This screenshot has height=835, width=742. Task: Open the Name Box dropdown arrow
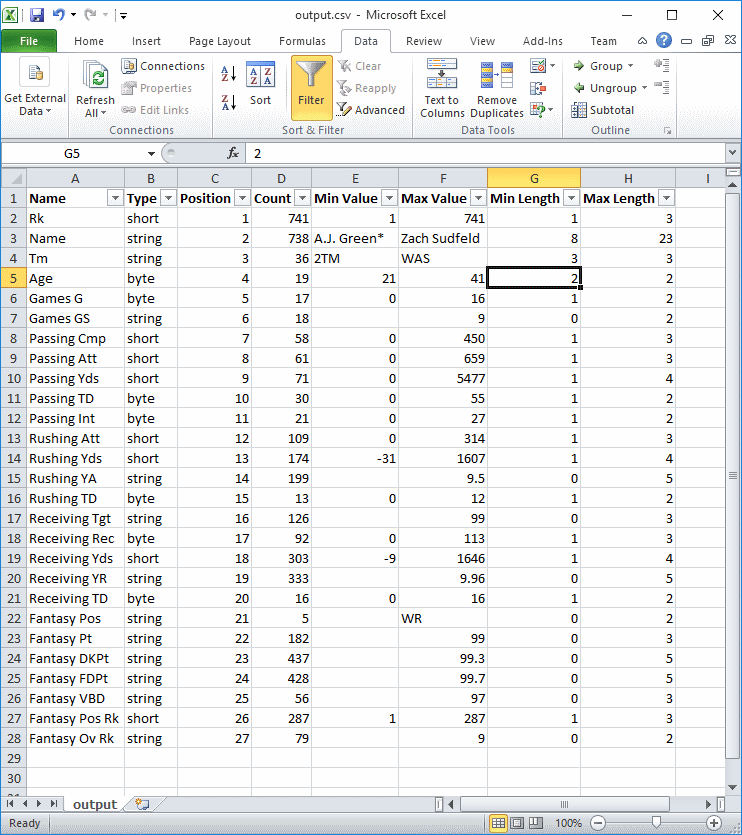151,154
